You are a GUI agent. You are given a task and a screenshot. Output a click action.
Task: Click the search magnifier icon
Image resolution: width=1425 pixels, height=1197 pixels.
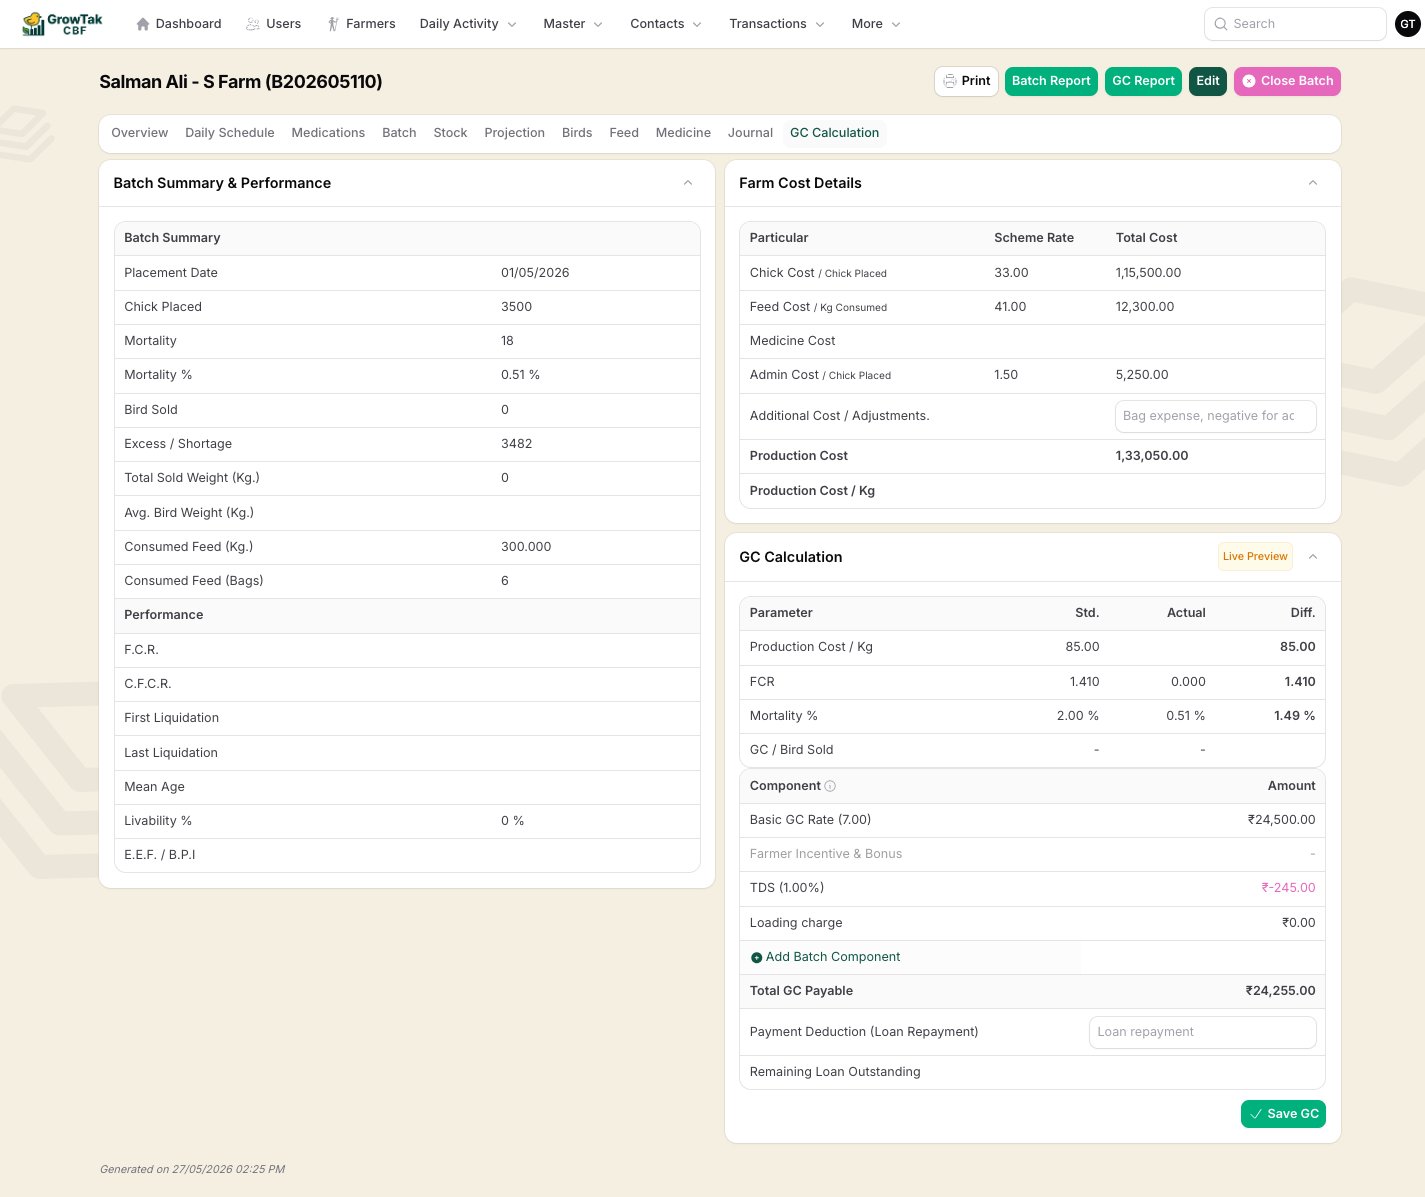pos(1221,24)
